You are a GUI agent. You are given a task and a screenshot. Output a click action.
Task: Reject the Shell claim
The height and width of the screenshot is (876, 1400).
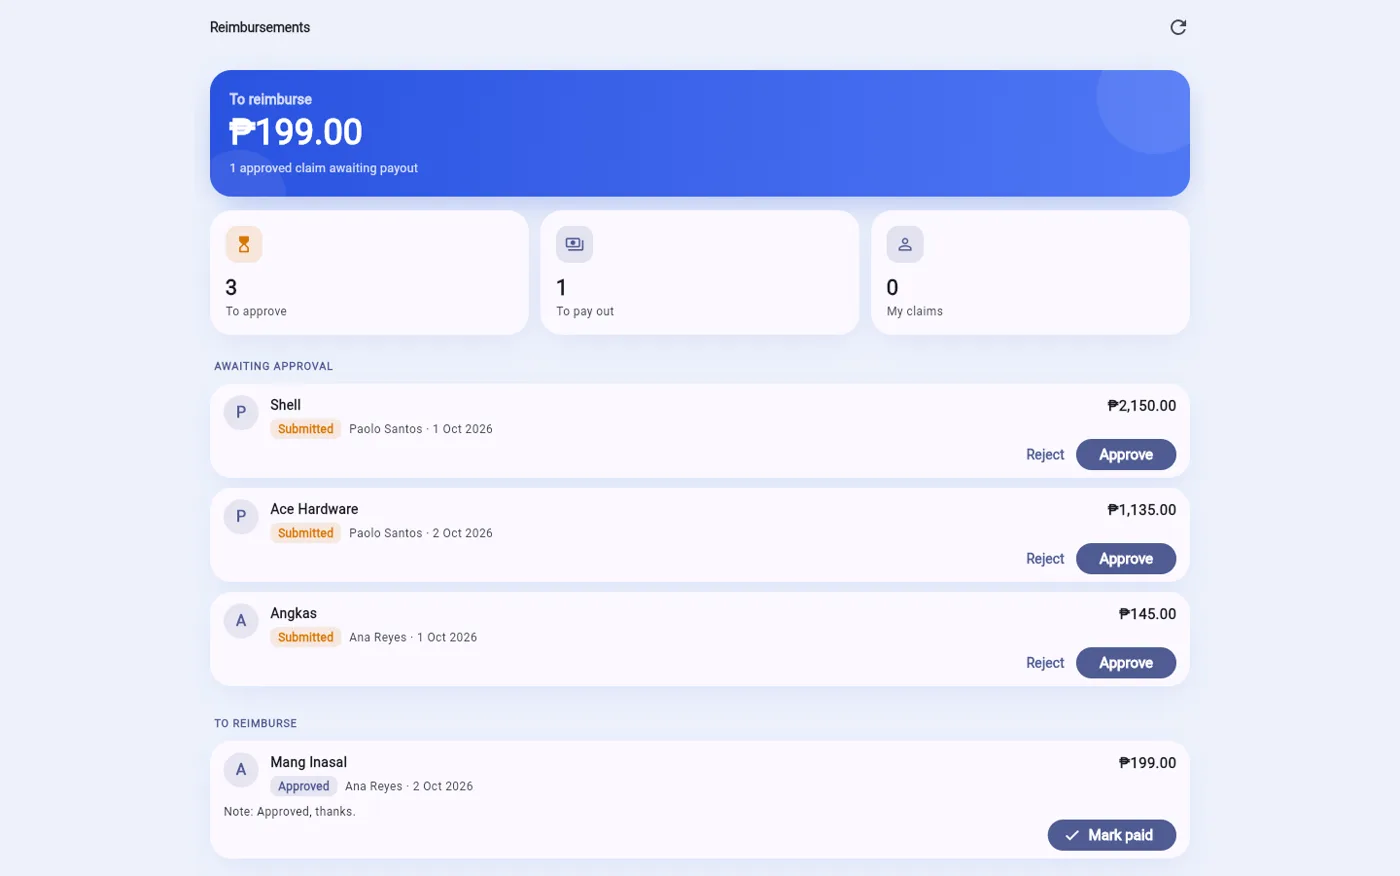pos(1045,454)
